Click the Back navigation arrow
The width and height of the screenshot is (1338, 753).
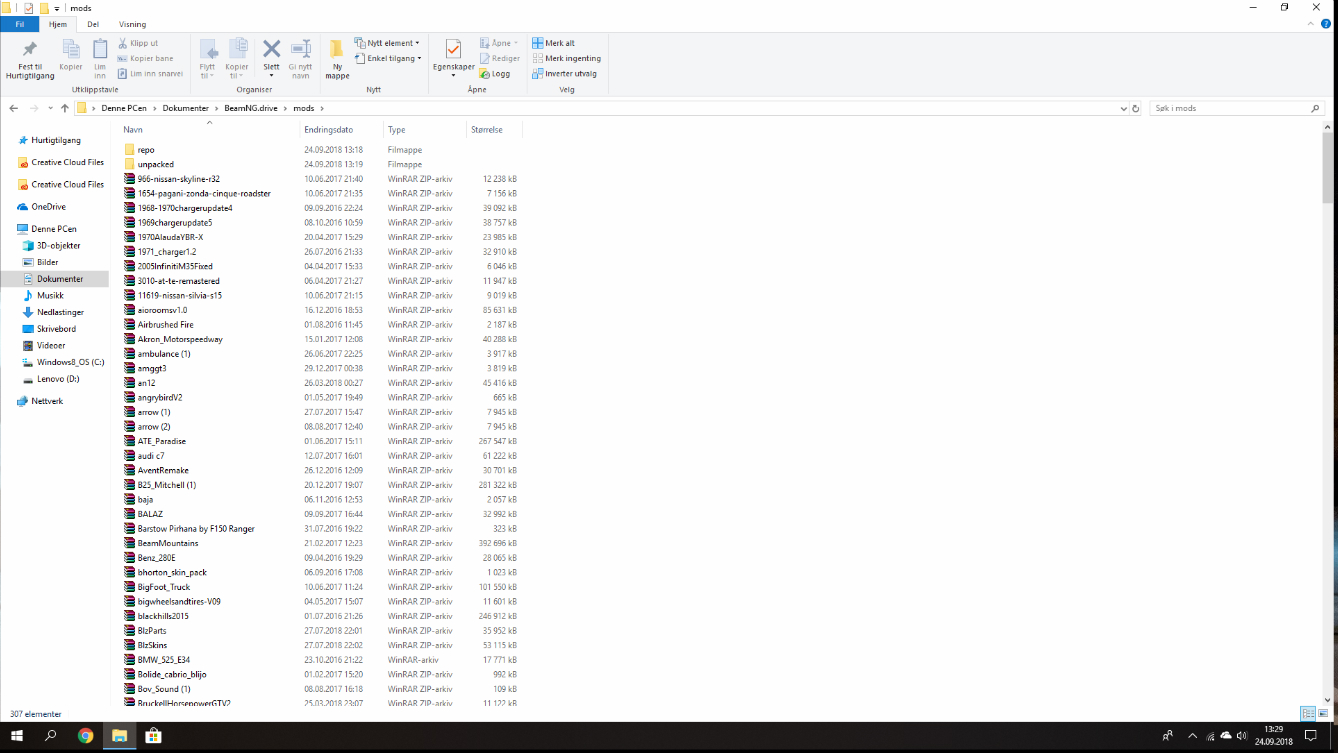click(13, 108)
